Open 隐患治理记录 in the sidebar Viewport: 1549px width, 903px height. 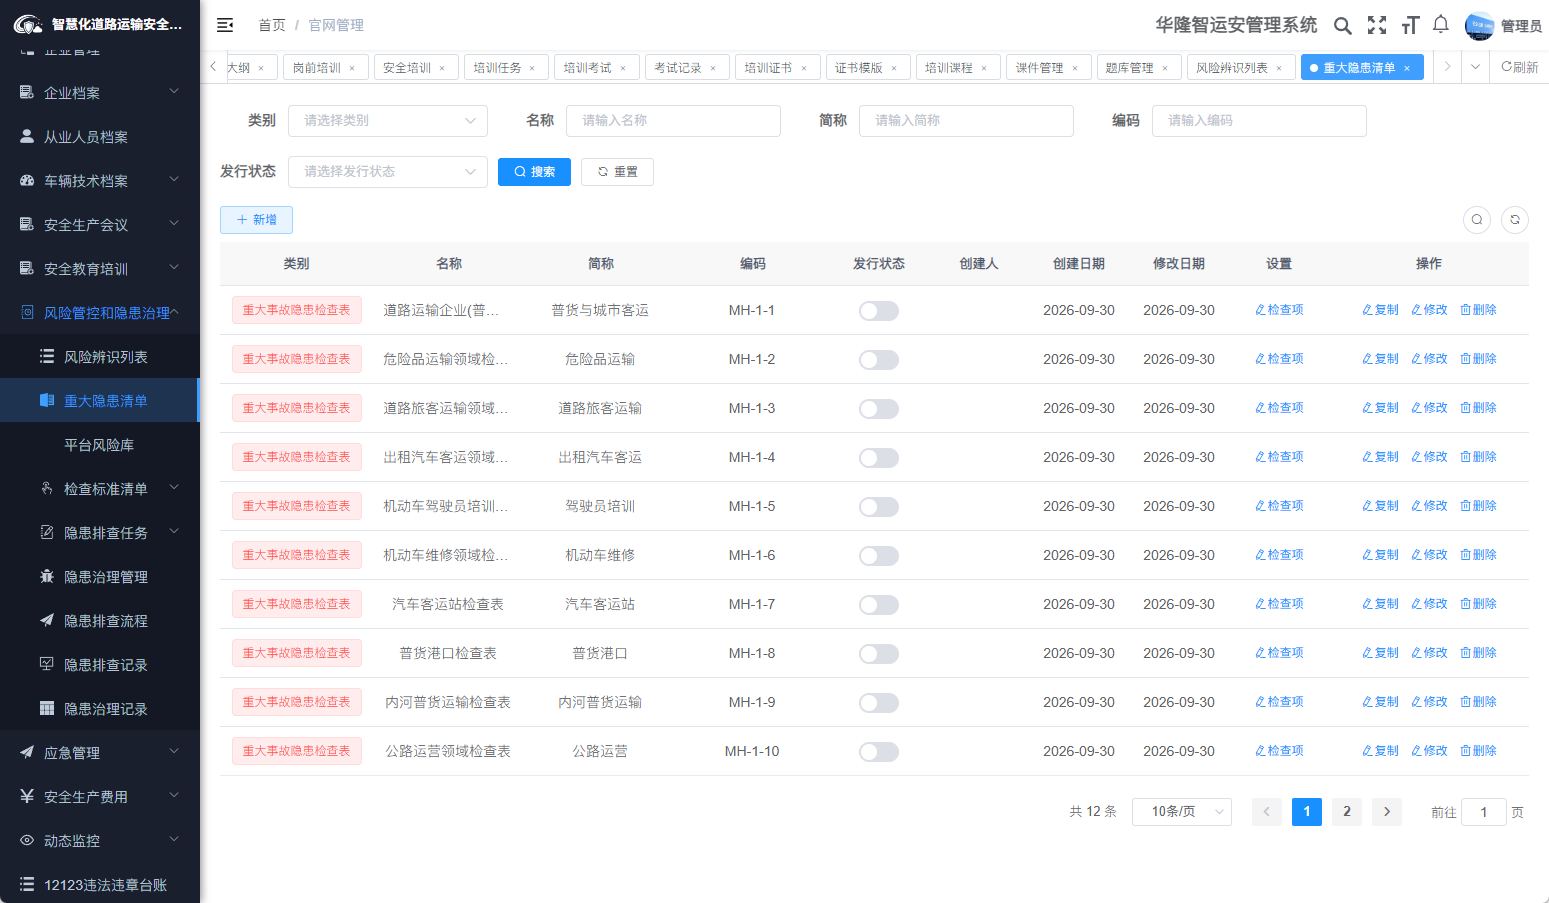click(100, 709)
